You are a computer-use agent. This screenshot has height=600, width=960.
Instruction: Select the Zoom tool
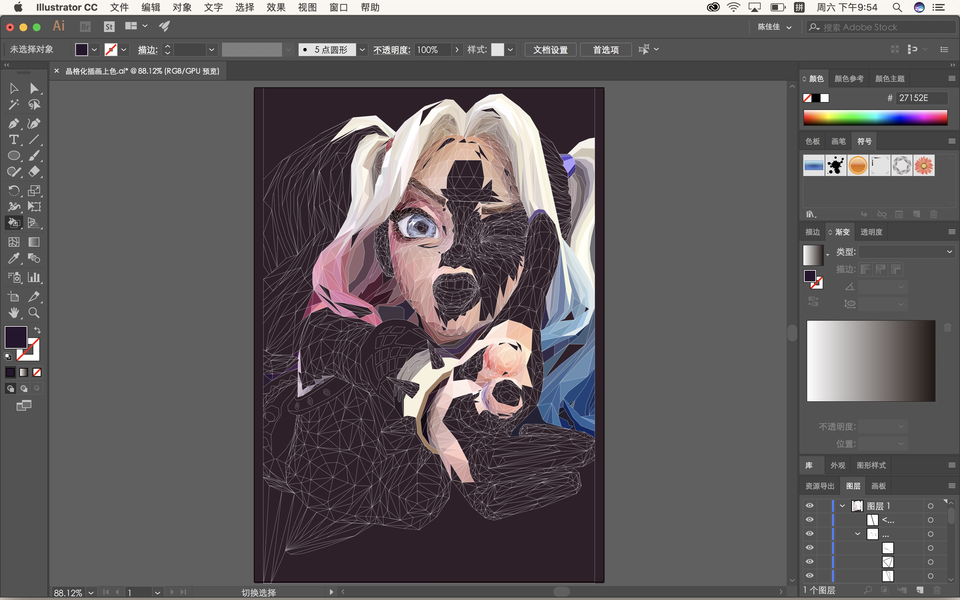click(34, 313)
